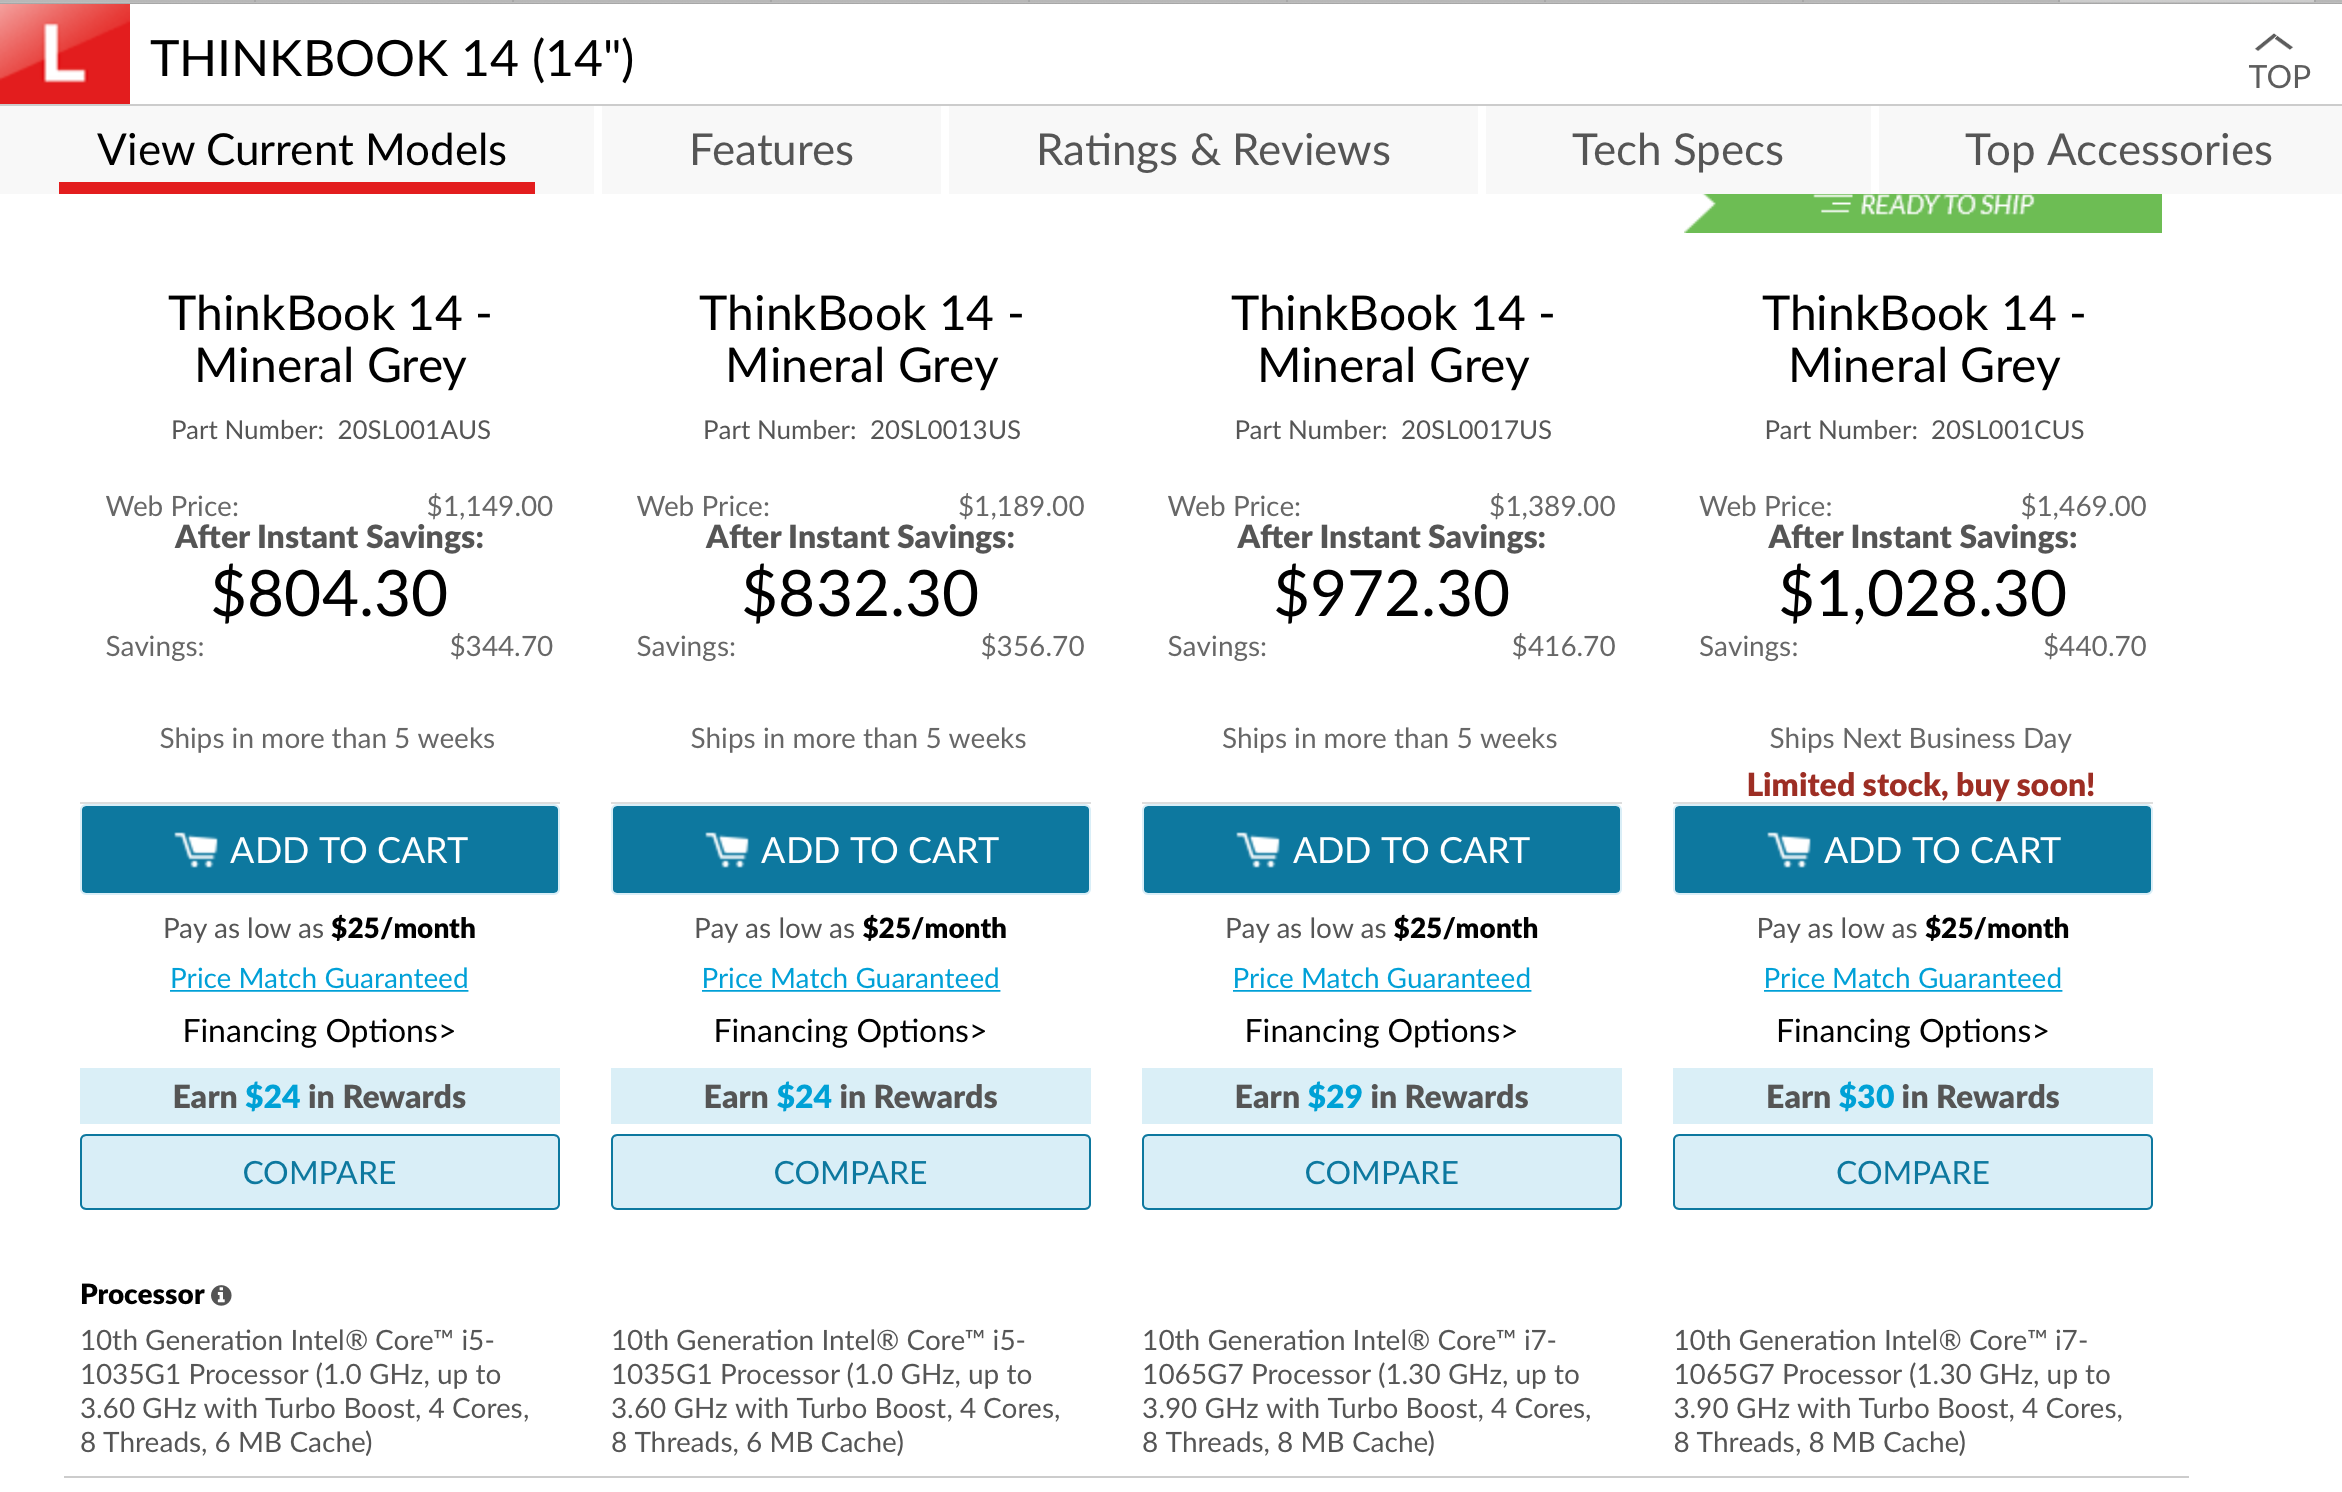Screen dimensions: 2342x1492
Task: Open Price Match Guaranteed for 20SL0013US
Action: [x=850, y=978]
